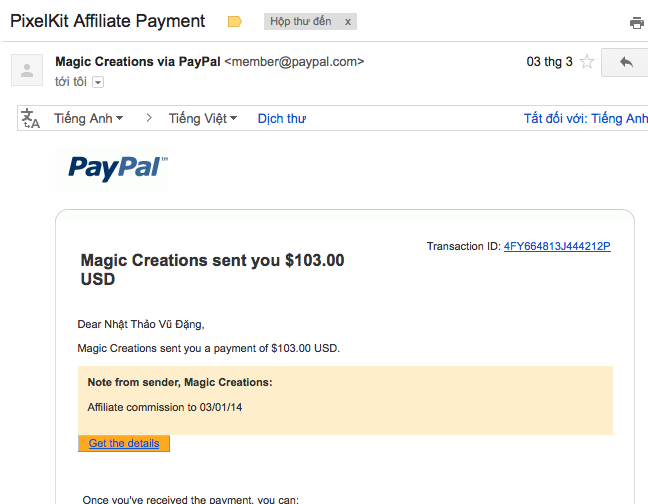
Task: Click the Tắt đối với: Tiếng Anh link
Action: (586, 118)
